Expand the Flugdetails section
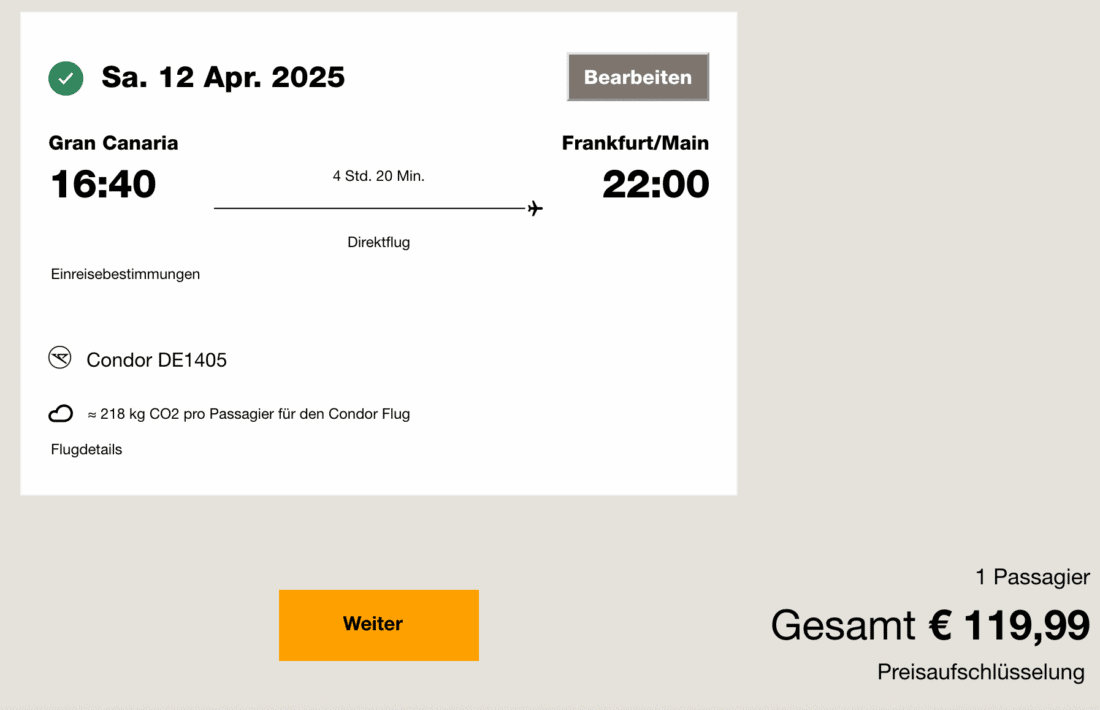 coord(86,450)
